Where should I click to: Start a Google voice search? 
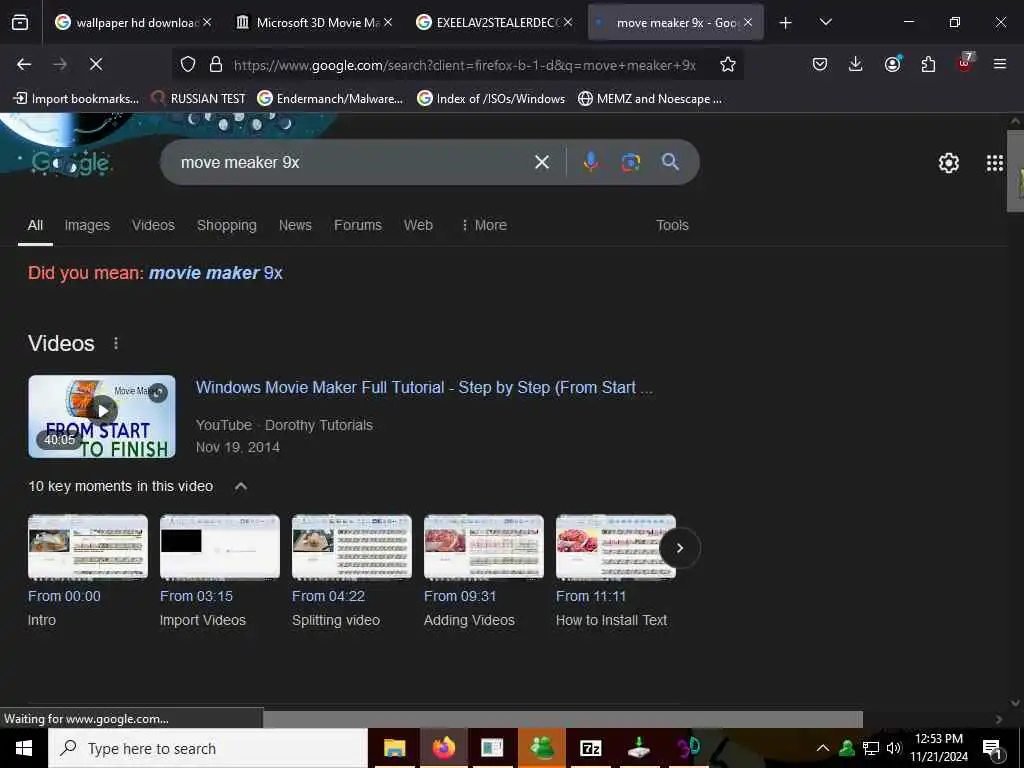click(x=590, y=162)
